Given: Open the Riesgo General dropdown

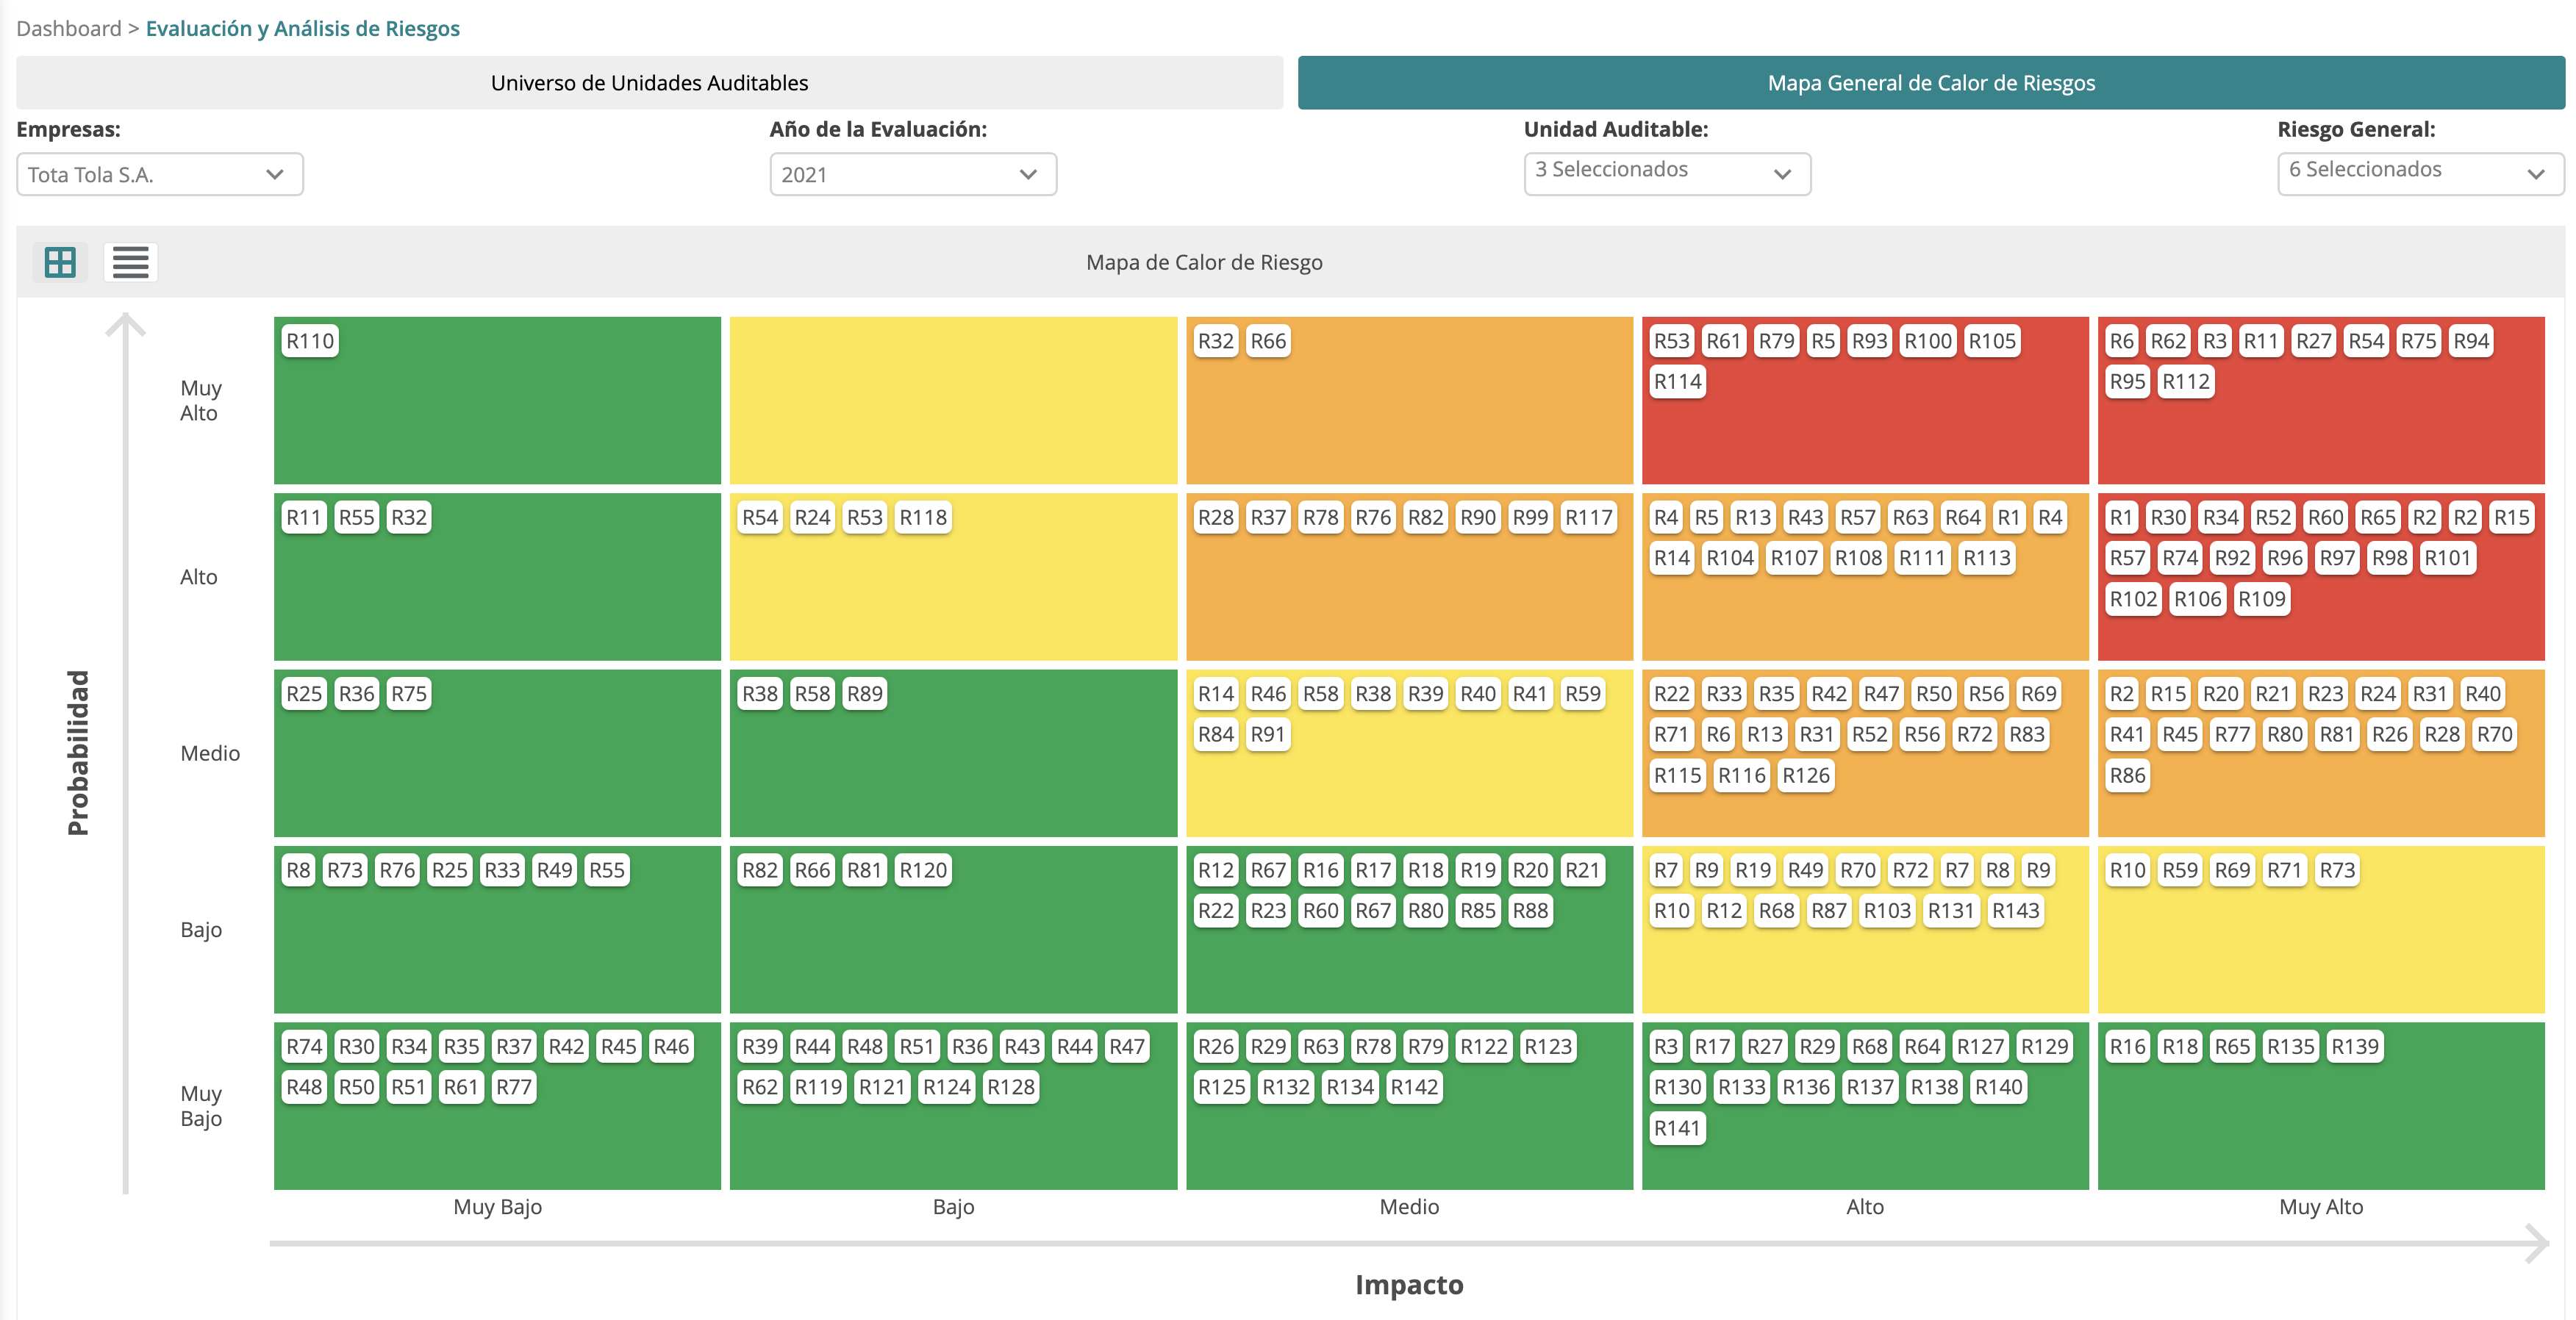Looking at the screenshot, I should (2419, 170).
